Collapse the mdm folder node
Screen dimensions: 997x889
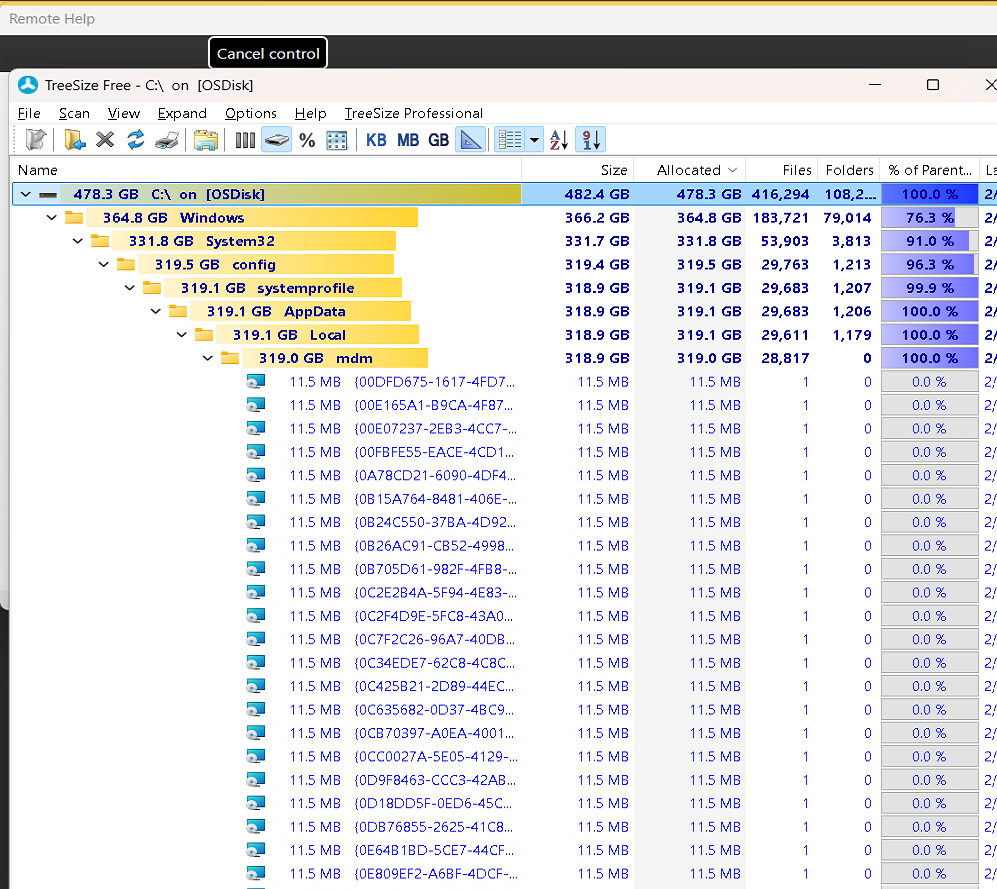click(208, 358)
